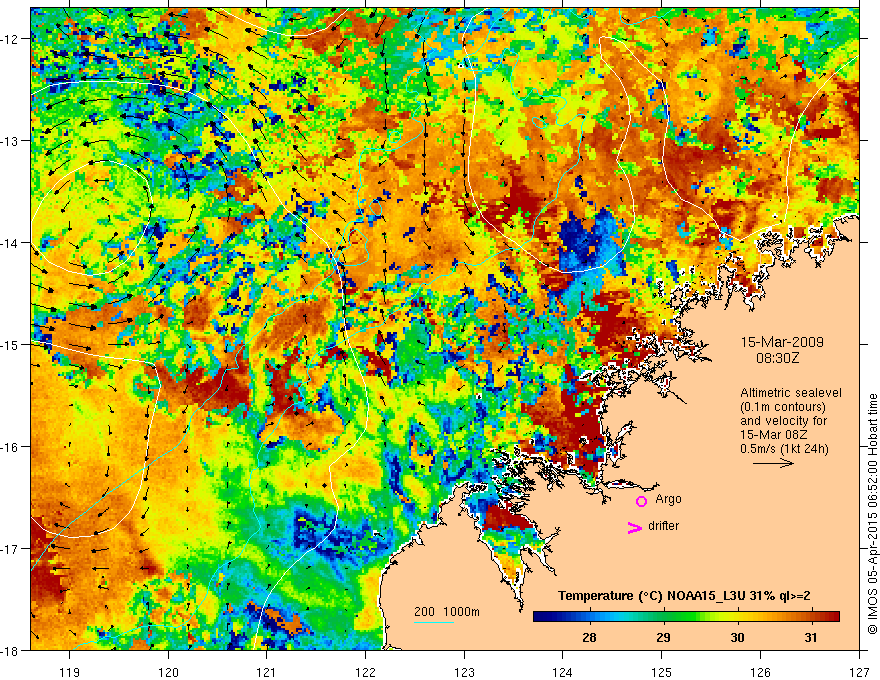The width and height of the screenshot is (880, 680).
Task: Click longitude axis label 125
Action: tap(662, 672)
